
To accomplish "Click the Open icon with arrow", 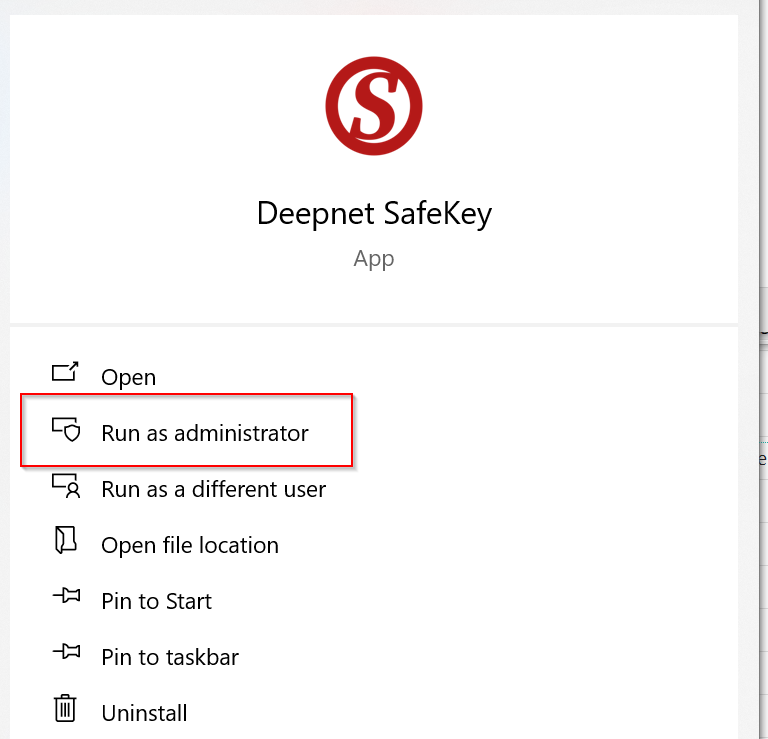I will [x=65, y=373].
